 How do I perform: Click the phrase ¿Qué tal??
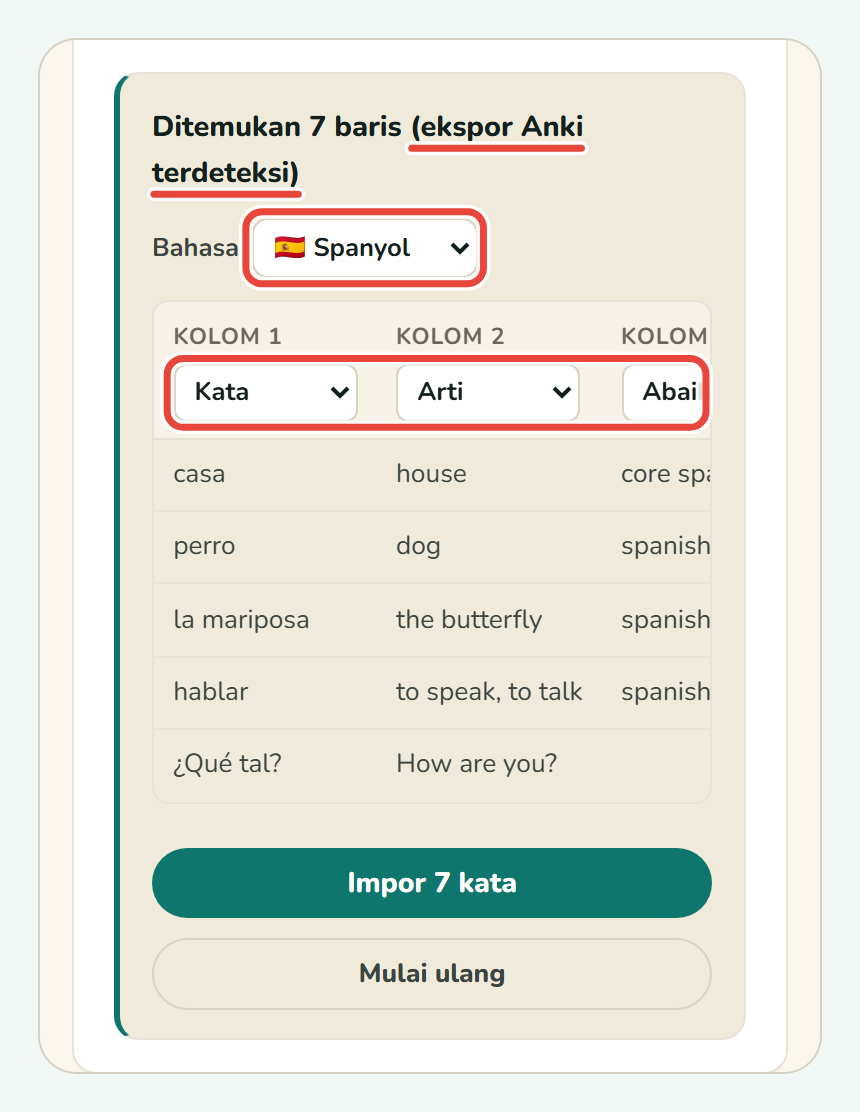(x=228, y=764)
